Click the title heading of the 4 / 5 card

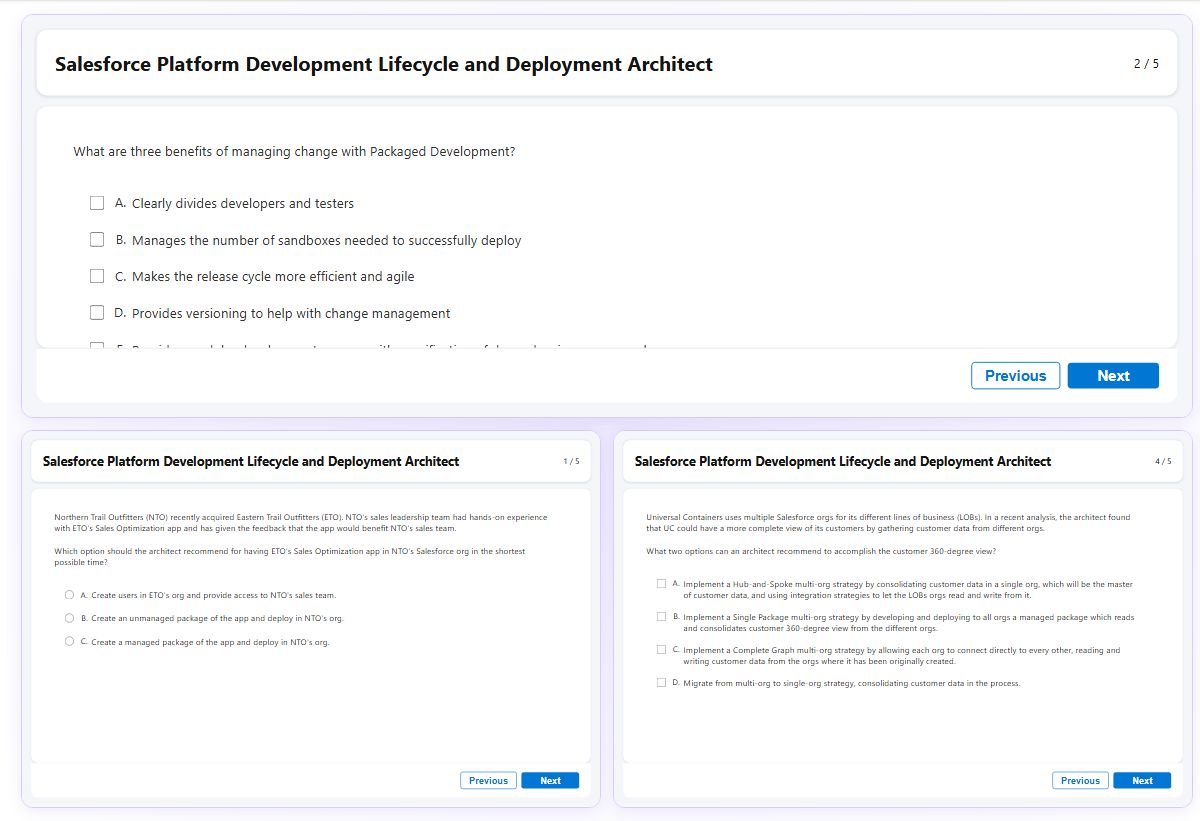point(843,462)
